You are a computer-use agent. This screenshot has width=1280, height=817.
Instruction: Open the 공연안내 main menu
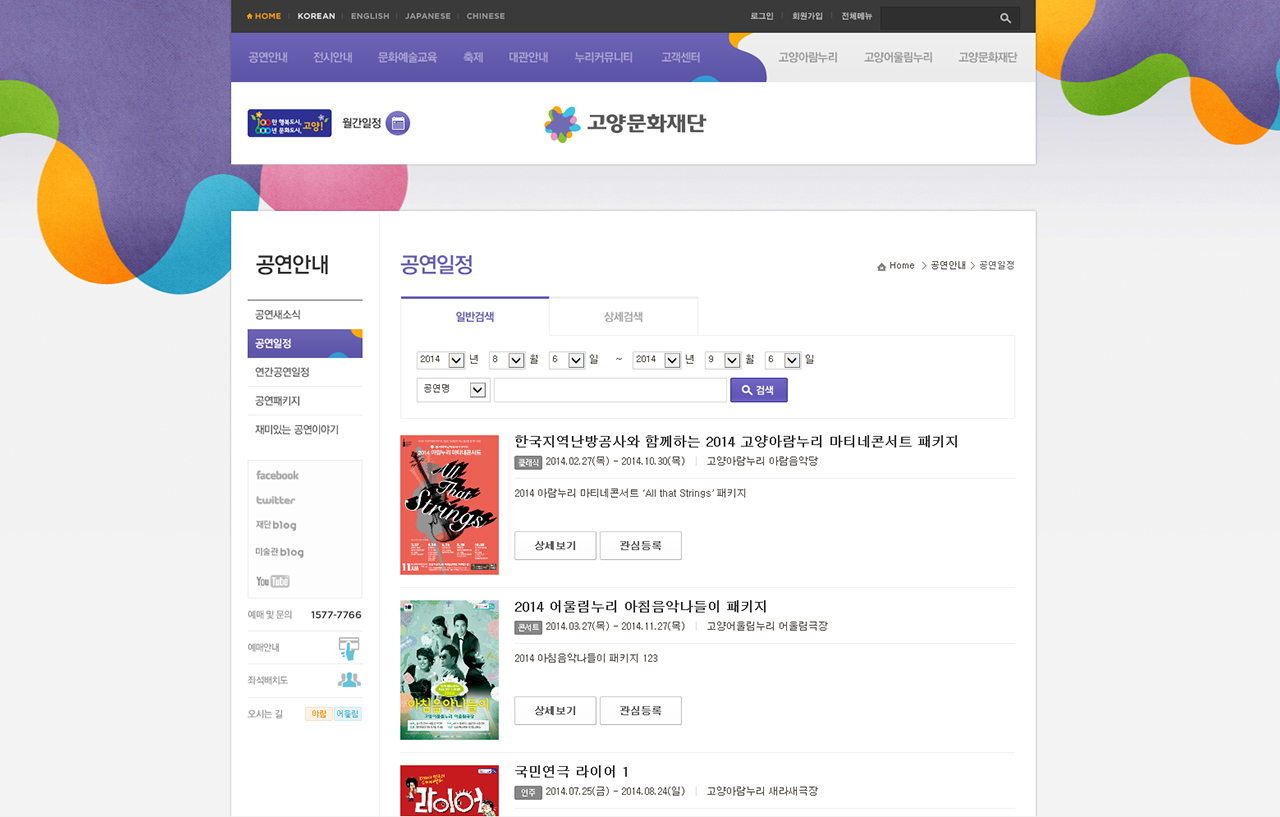point(268,58)
